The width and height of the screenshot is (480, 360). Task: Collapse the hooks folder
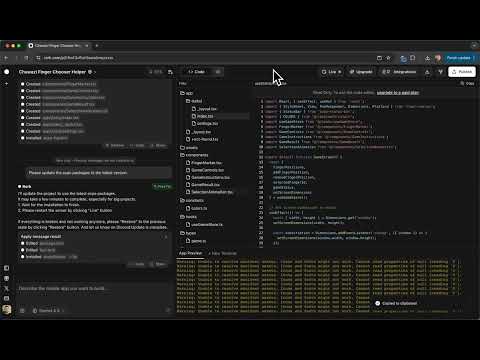pyautogui.click(x=189, y=217)
